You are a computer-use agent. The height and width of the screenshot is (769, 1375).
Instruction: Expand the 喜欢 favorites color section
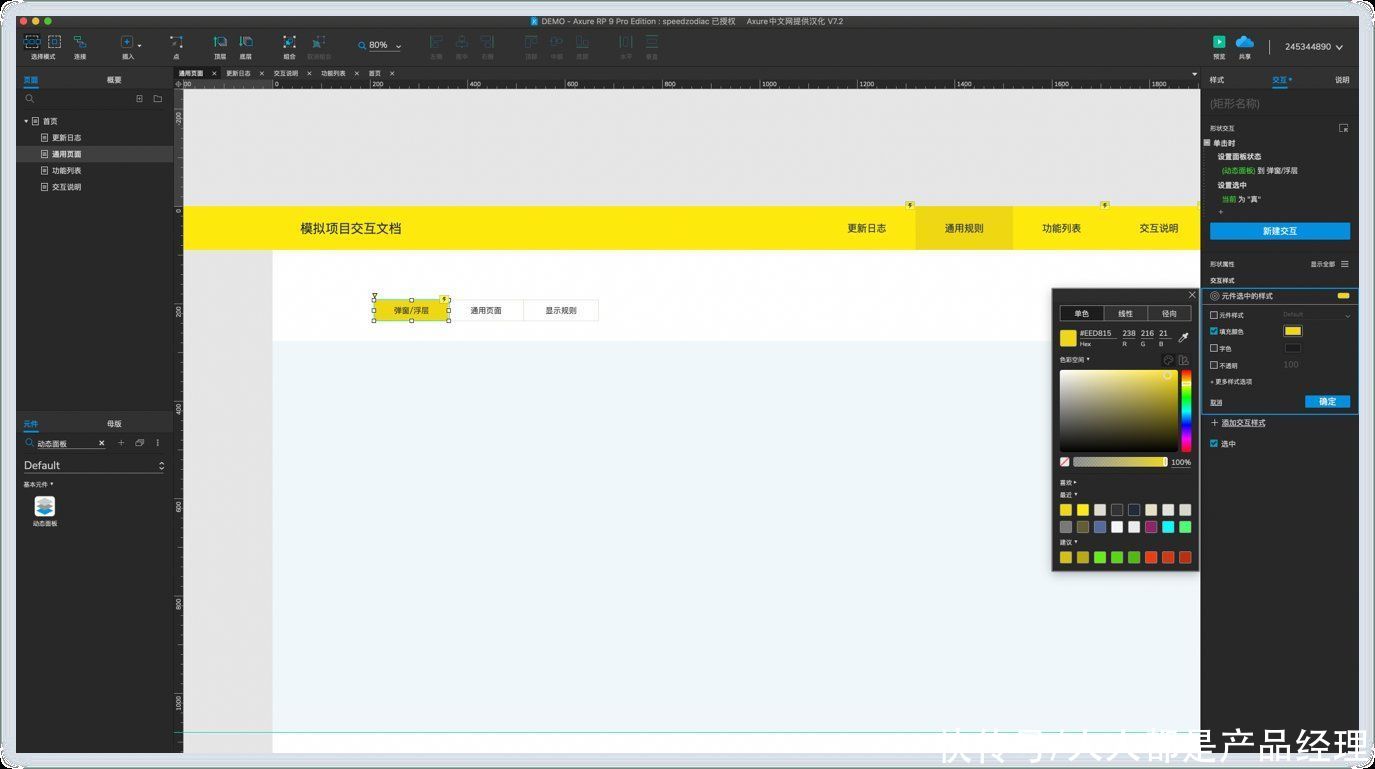pos(1068,482)
